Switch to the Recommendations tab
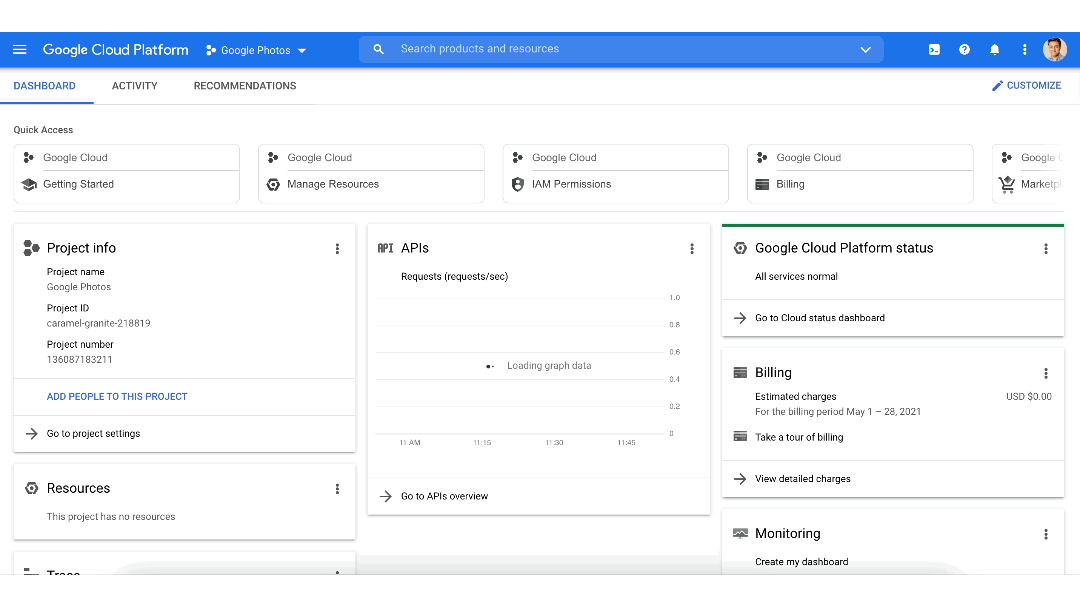 tap(245, 86)
